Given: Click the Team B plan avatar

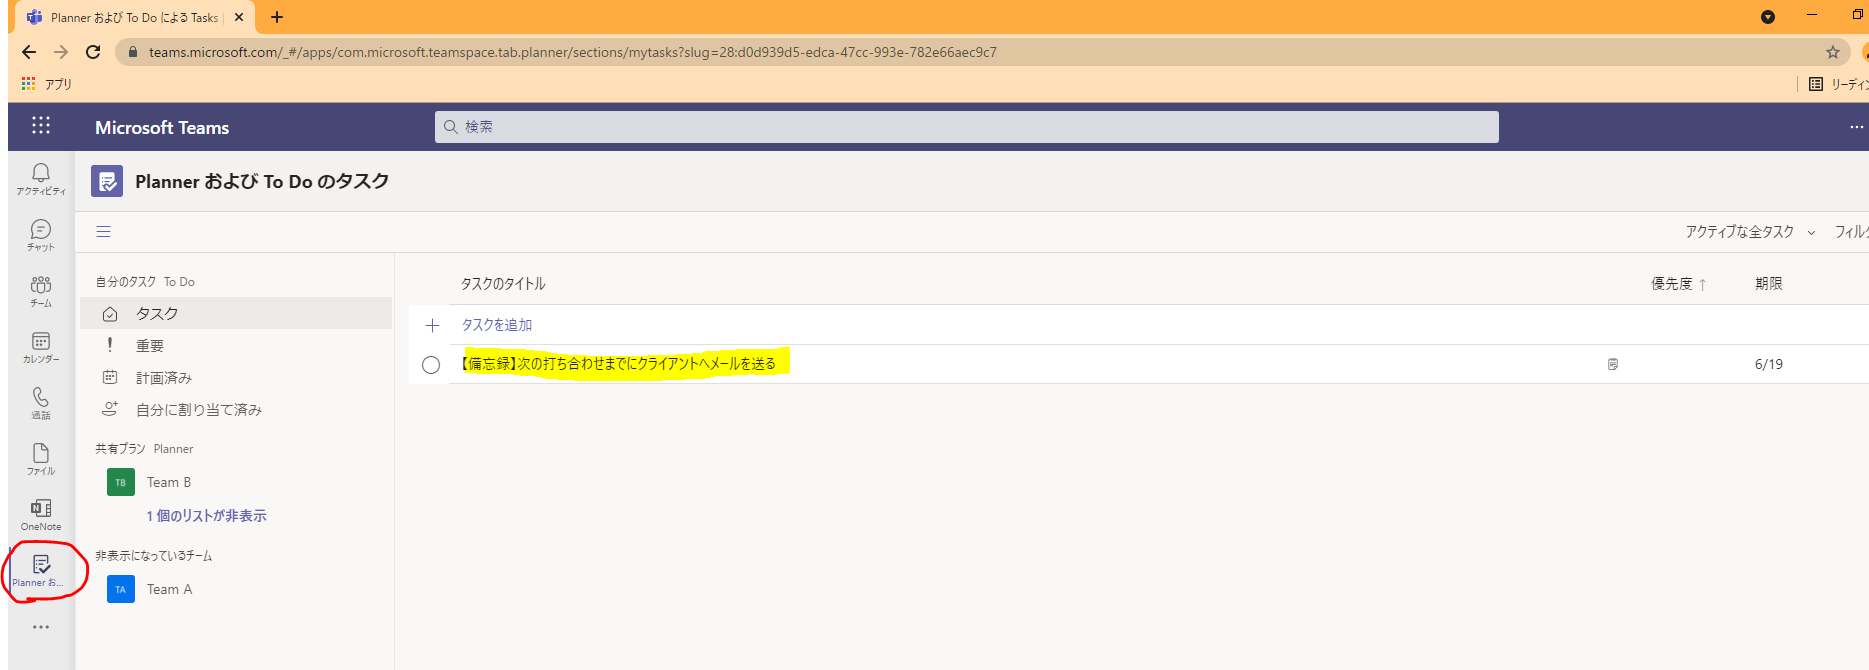Looking at the screenshot, I should 121,482.
